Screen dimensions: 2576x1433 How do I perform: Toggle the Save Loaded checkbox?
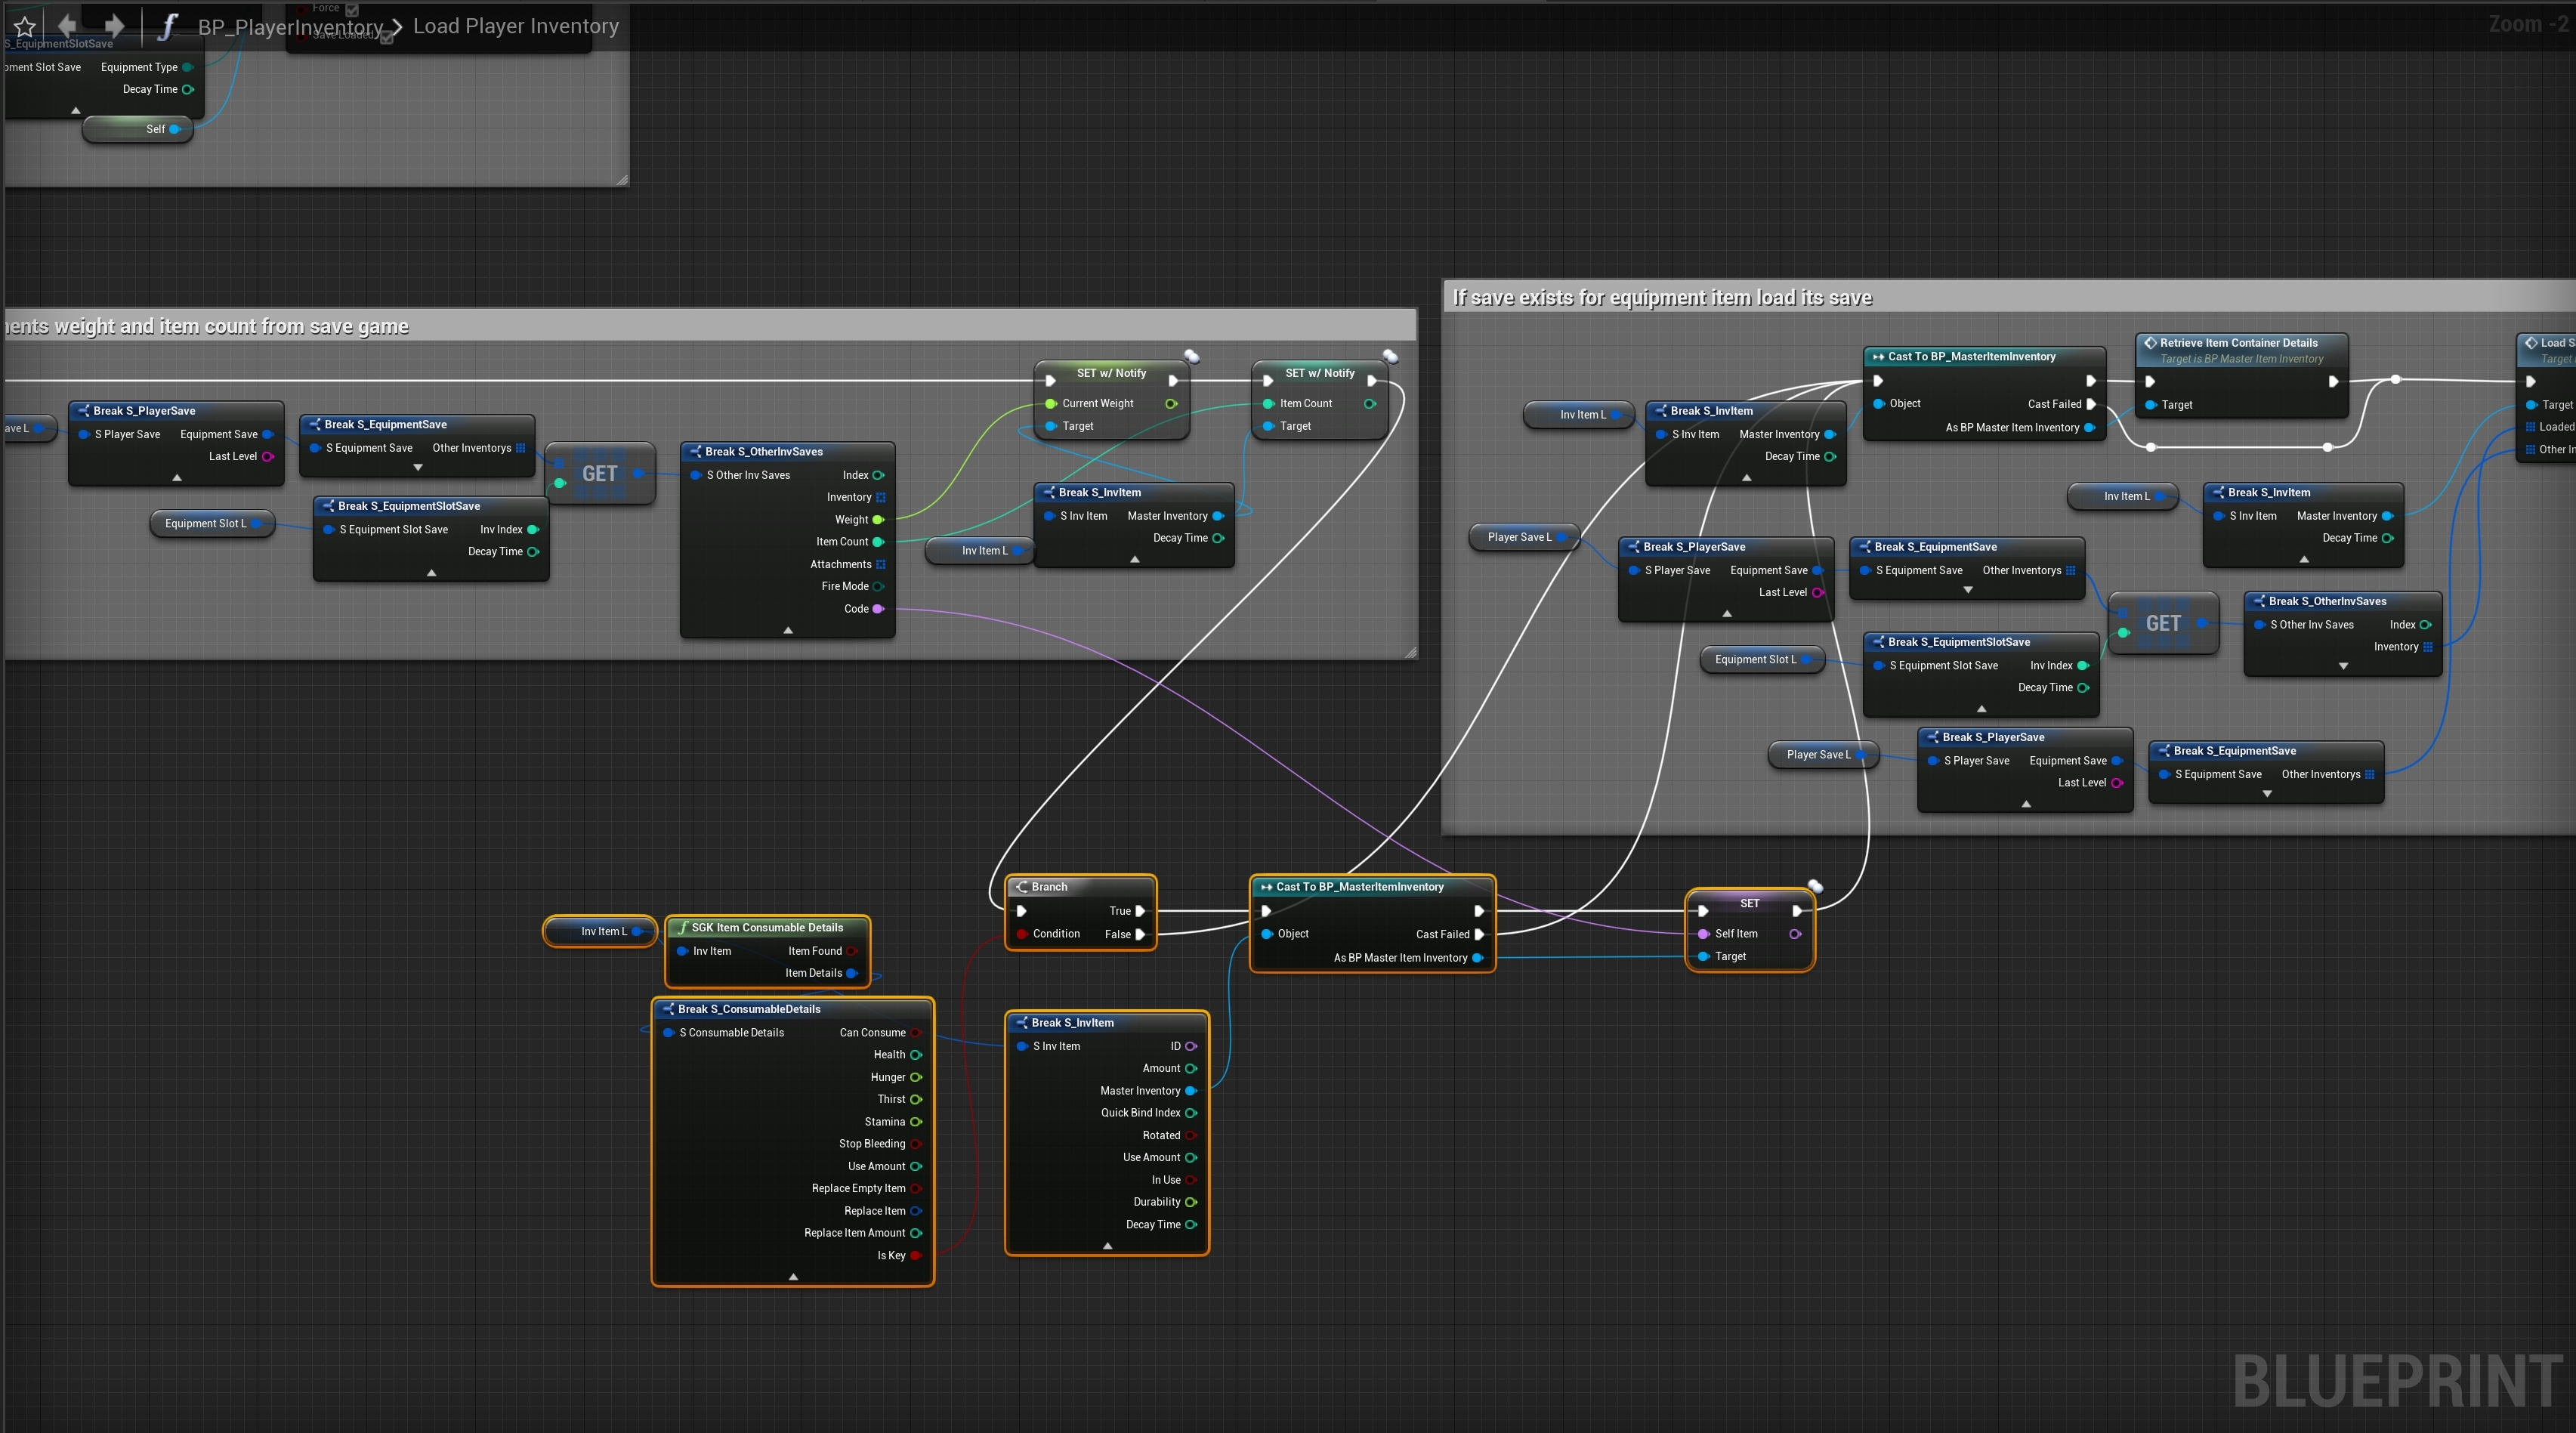coord(387,36)
